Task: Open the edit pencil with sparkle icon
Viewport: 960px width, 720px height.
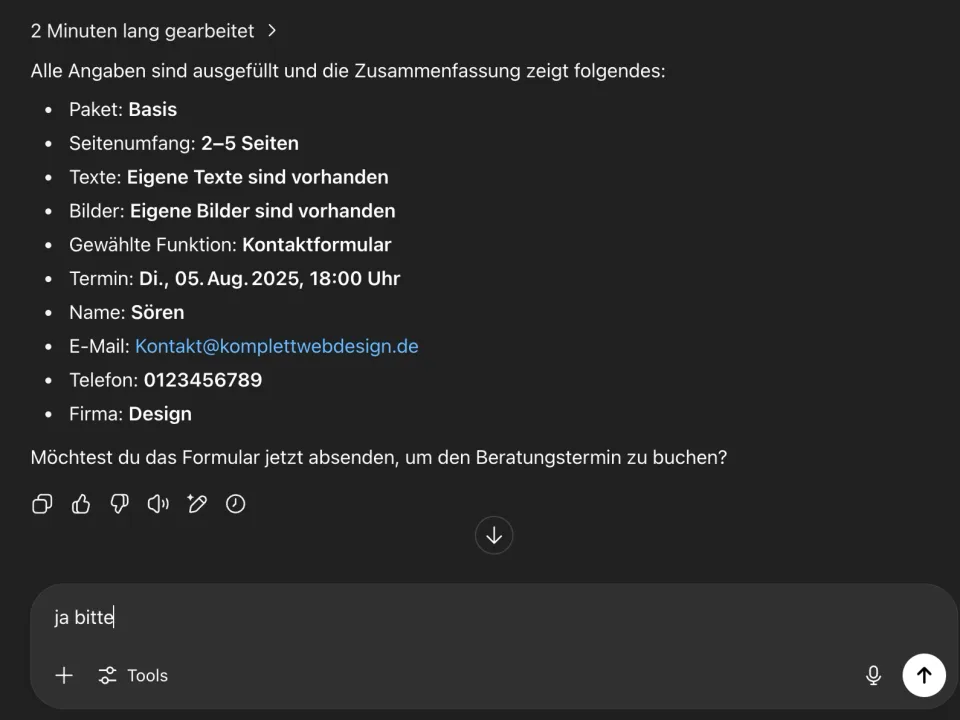Action: click(x=197, y=504)
